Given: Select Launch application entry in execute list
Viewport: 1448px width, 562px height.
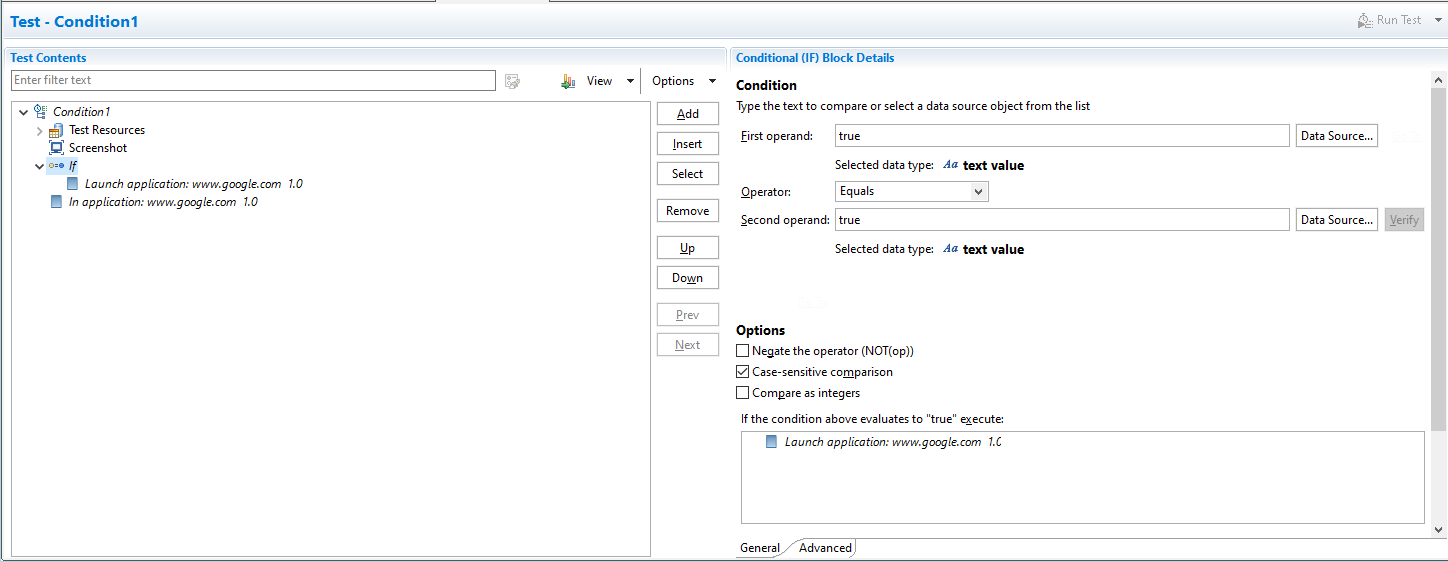Looking at the screenshot, I should [x=893, y=442].
